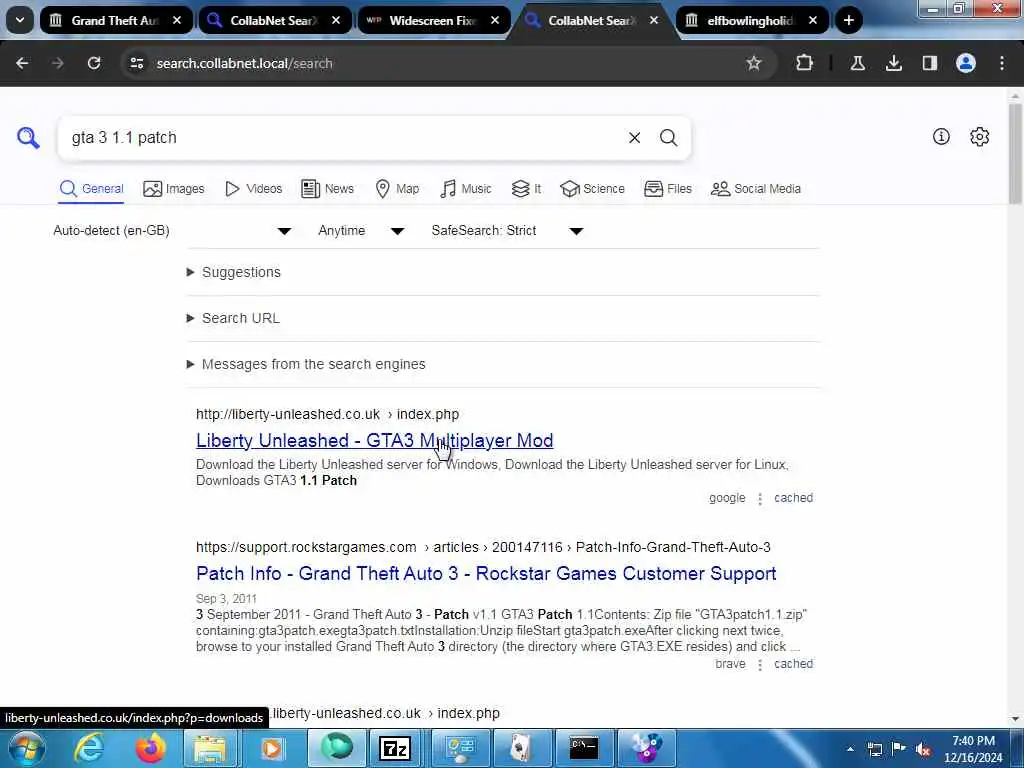The width and height of the screenshot is (1024, 768).
Task: Toggle the browser side panel icon
Action: (x=929, y=63)
